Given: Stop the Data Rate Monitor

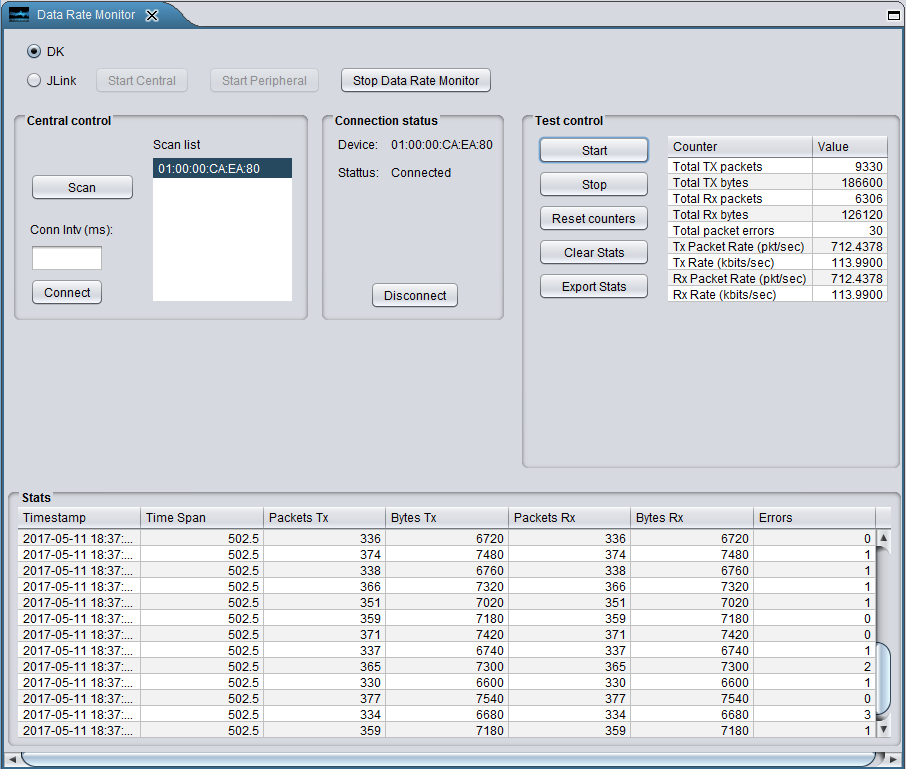Looking at the screenshot, I should click(x=416, y=80).
